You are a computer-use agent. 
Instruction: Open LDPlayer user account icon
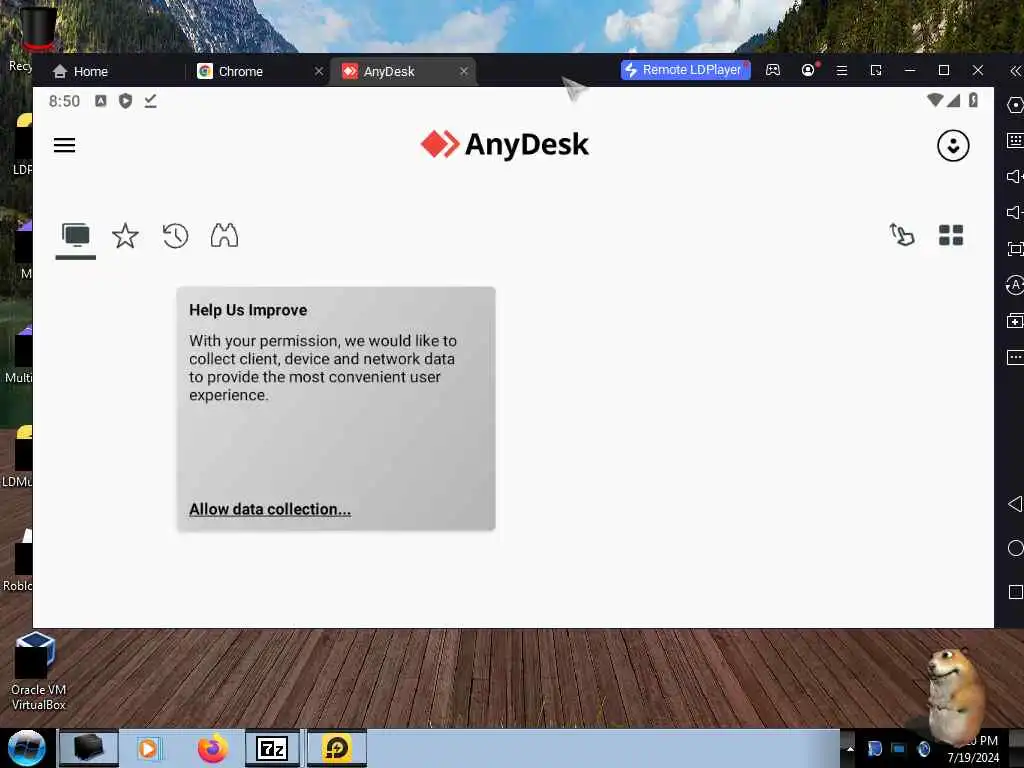(808, 70)
